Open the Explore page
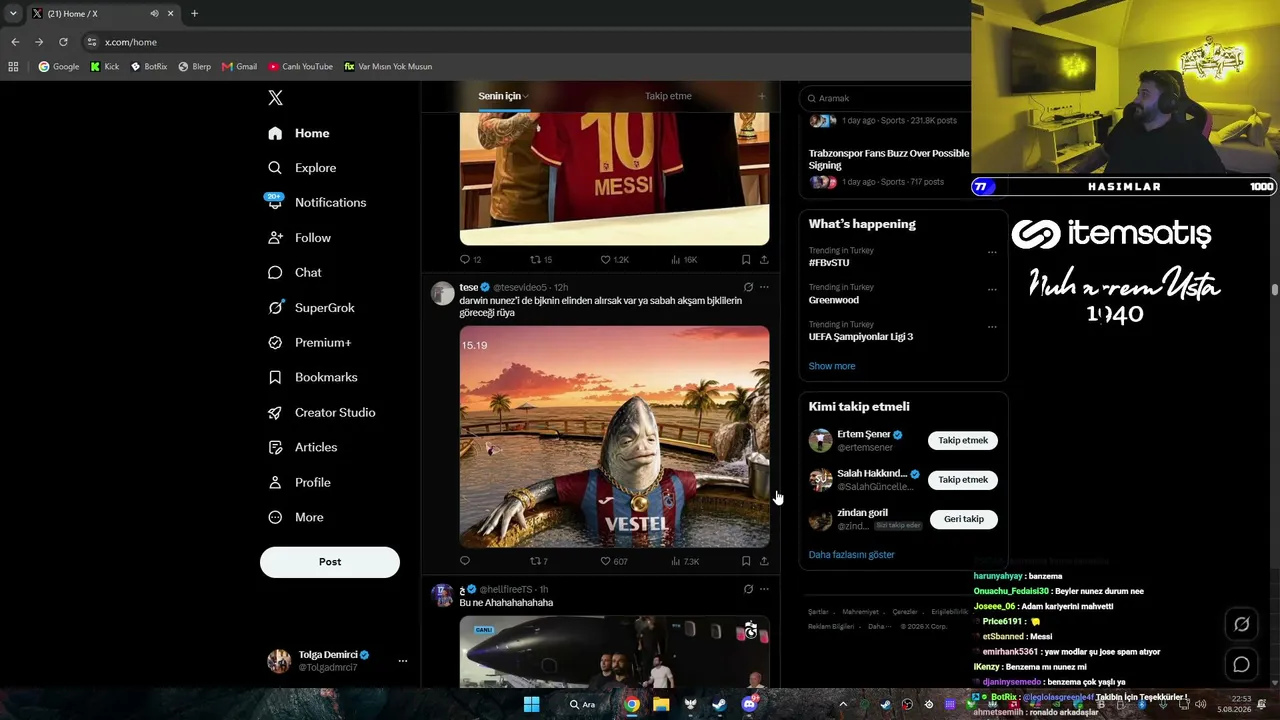1280x720 pixels. 302,168
